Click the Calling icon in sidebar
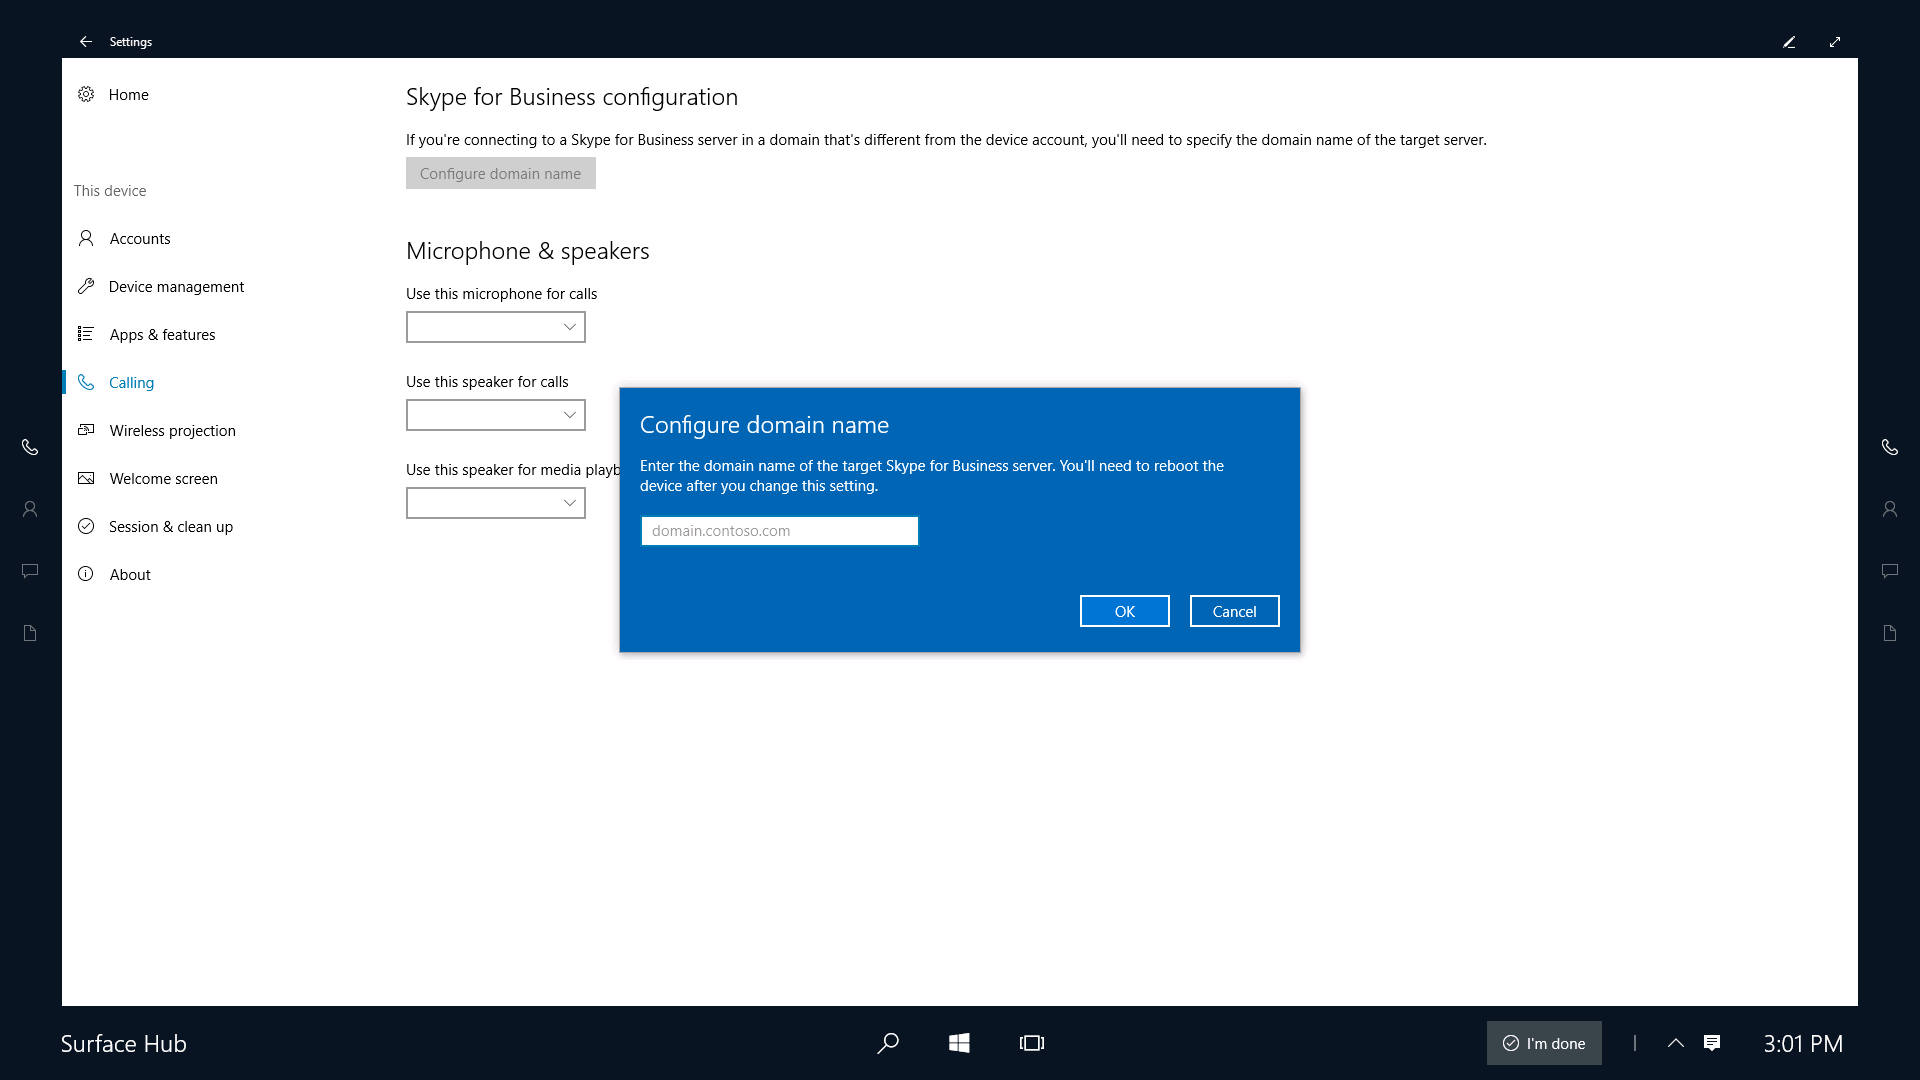The width and height of the screenshot is (1920, 1080). click(x=88, y=381)
